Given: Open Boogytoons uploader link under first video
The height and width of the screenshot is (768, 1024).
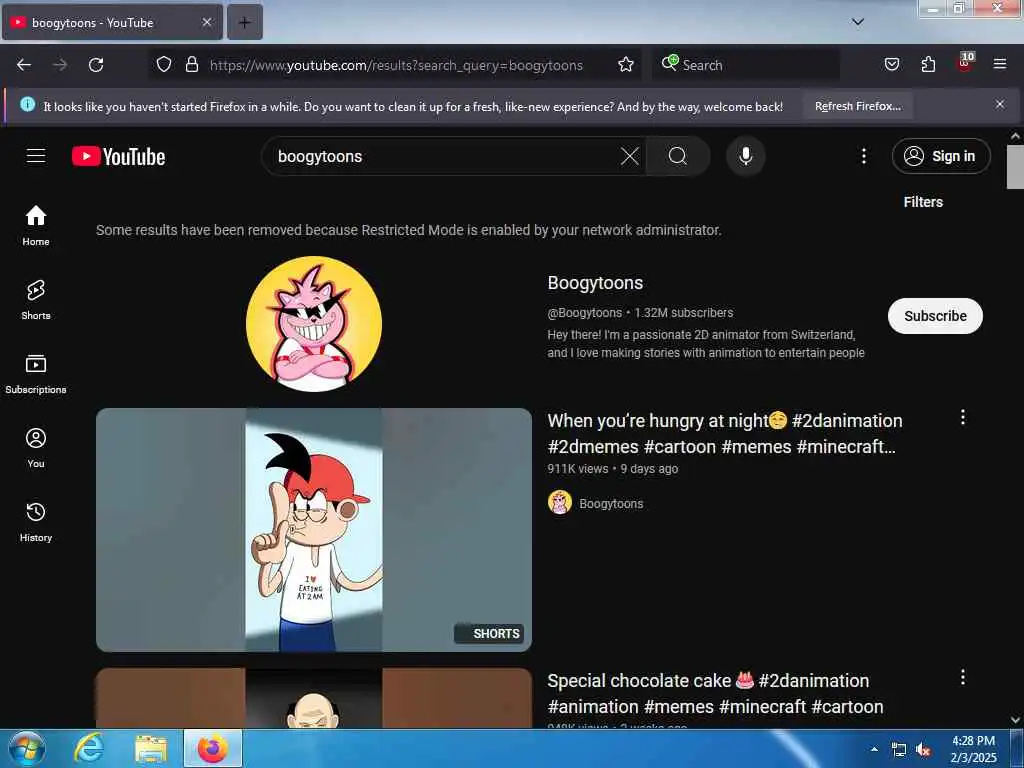Looking at the screenshot, I should pyautogui.click(x=611, y=504).
